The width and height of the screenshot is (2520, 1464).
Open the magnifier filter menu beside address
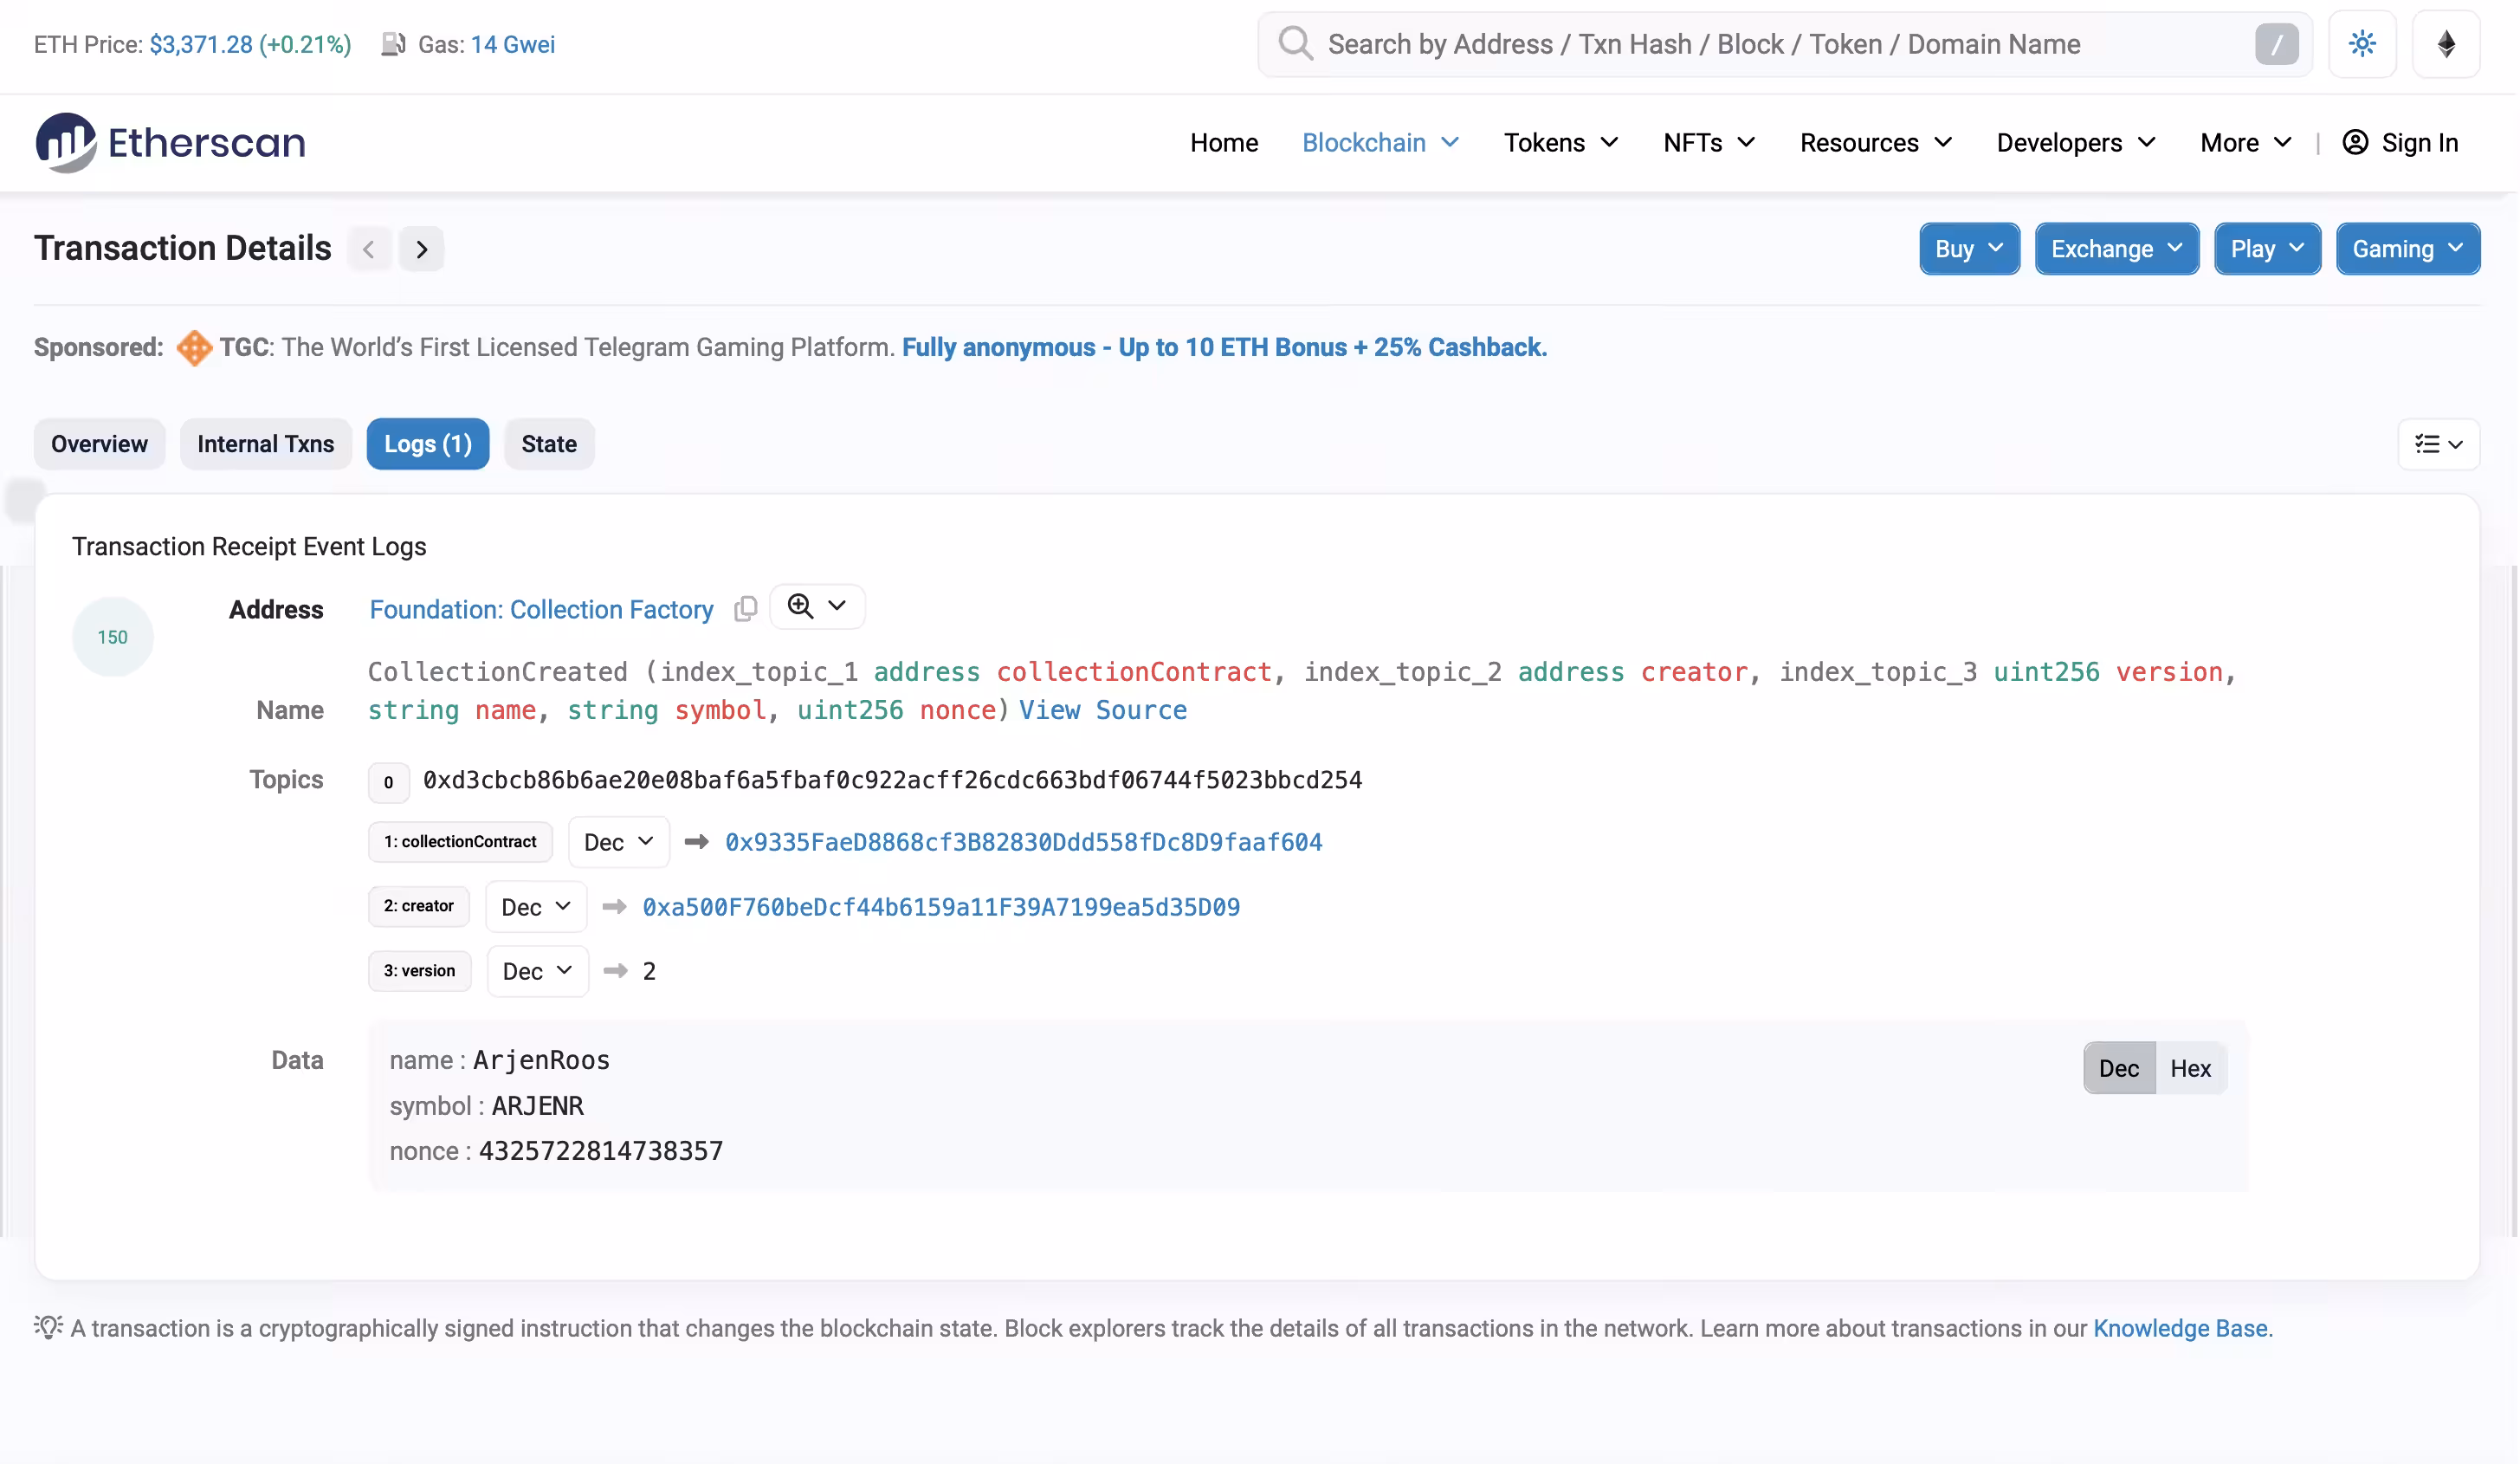point(817,606)
